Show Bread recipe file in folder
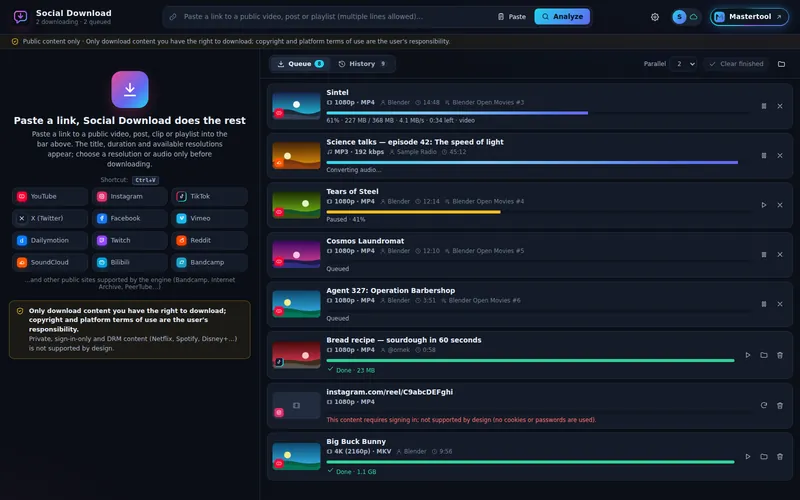The height and width of the screenshot is (500, 800). 764,355
